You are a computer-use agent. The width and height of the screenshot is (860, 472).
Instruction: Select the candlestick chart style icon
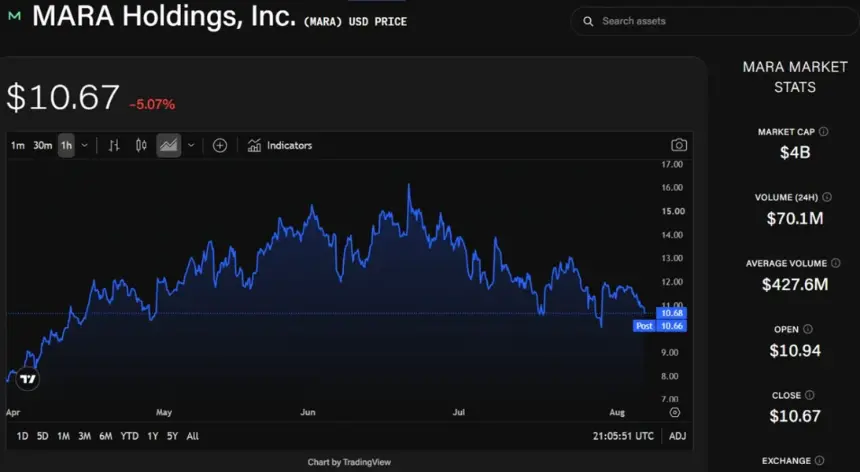(141, 145)
